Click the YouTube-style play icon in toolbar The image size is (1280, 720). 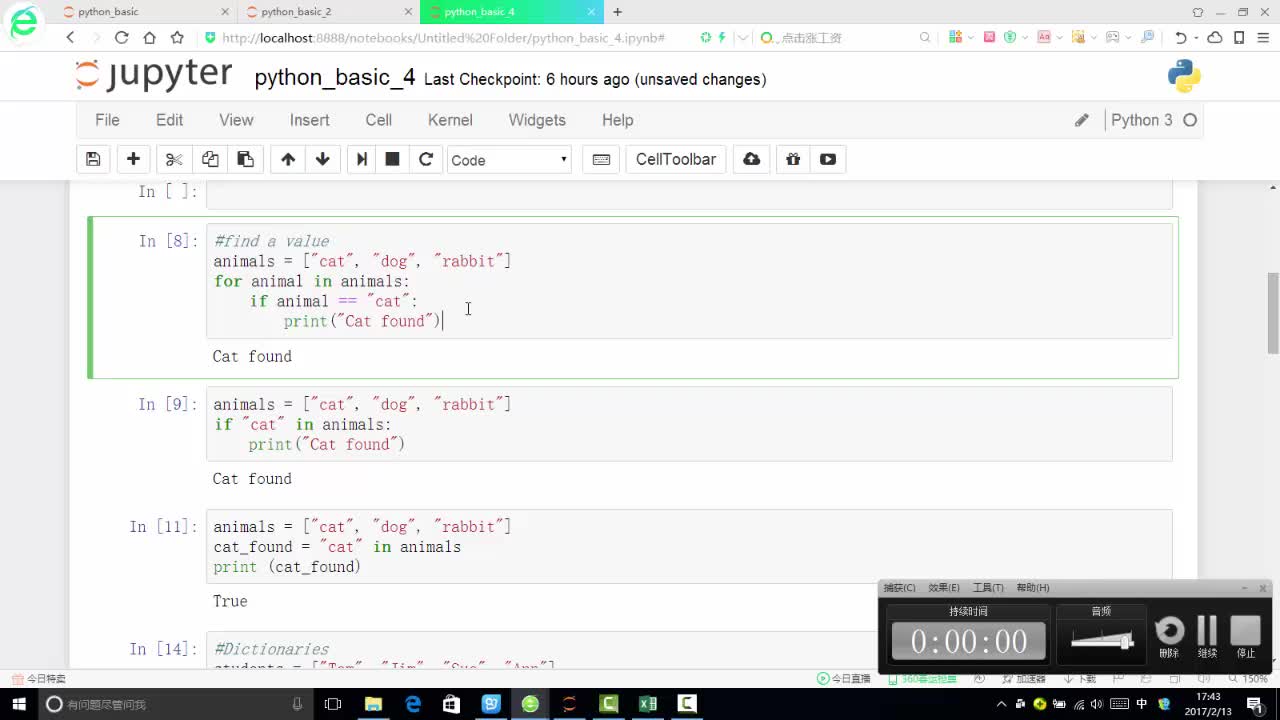(828, 159)
